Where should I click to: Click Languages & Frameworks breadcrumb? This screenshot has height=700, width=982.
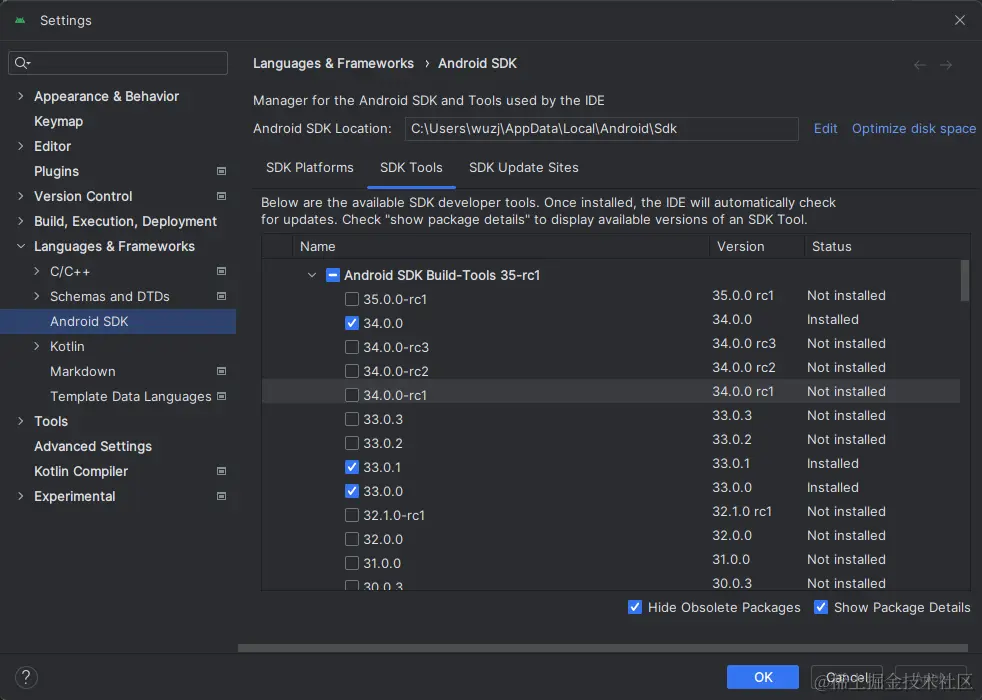coord(333,63)
